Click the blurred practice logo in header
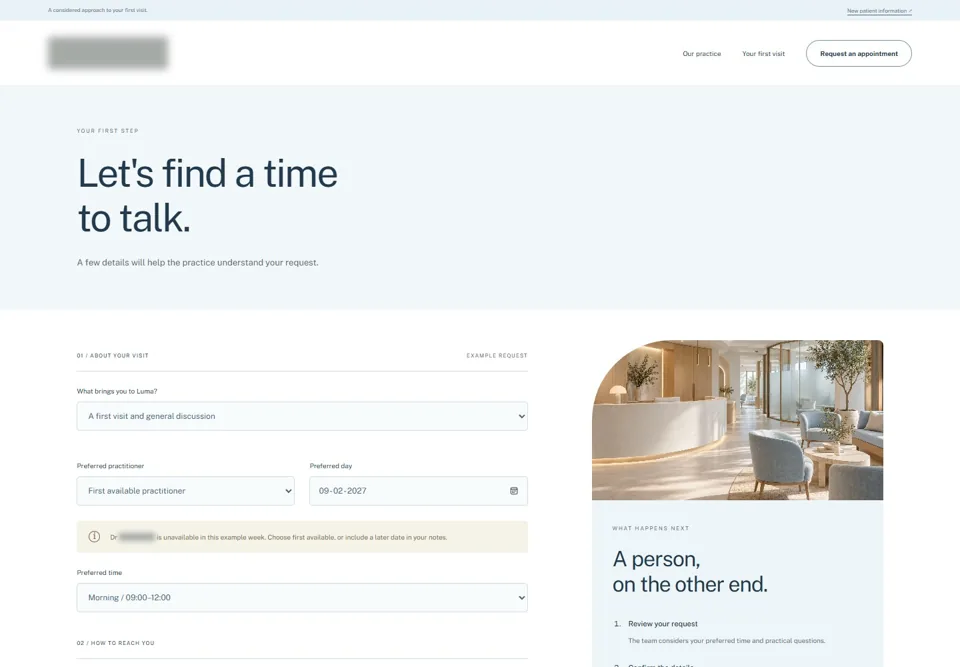960x667 pixels. tap(108, 52)
